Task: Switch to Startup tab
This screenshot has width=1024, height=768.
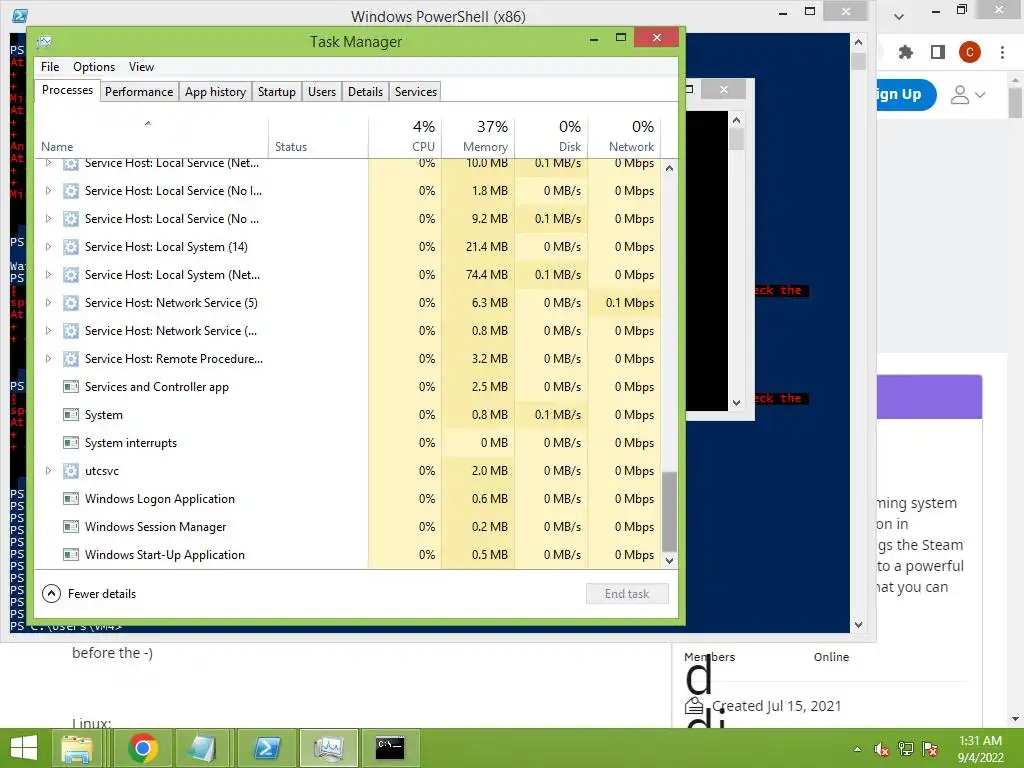Action: [x=277, y=91]
